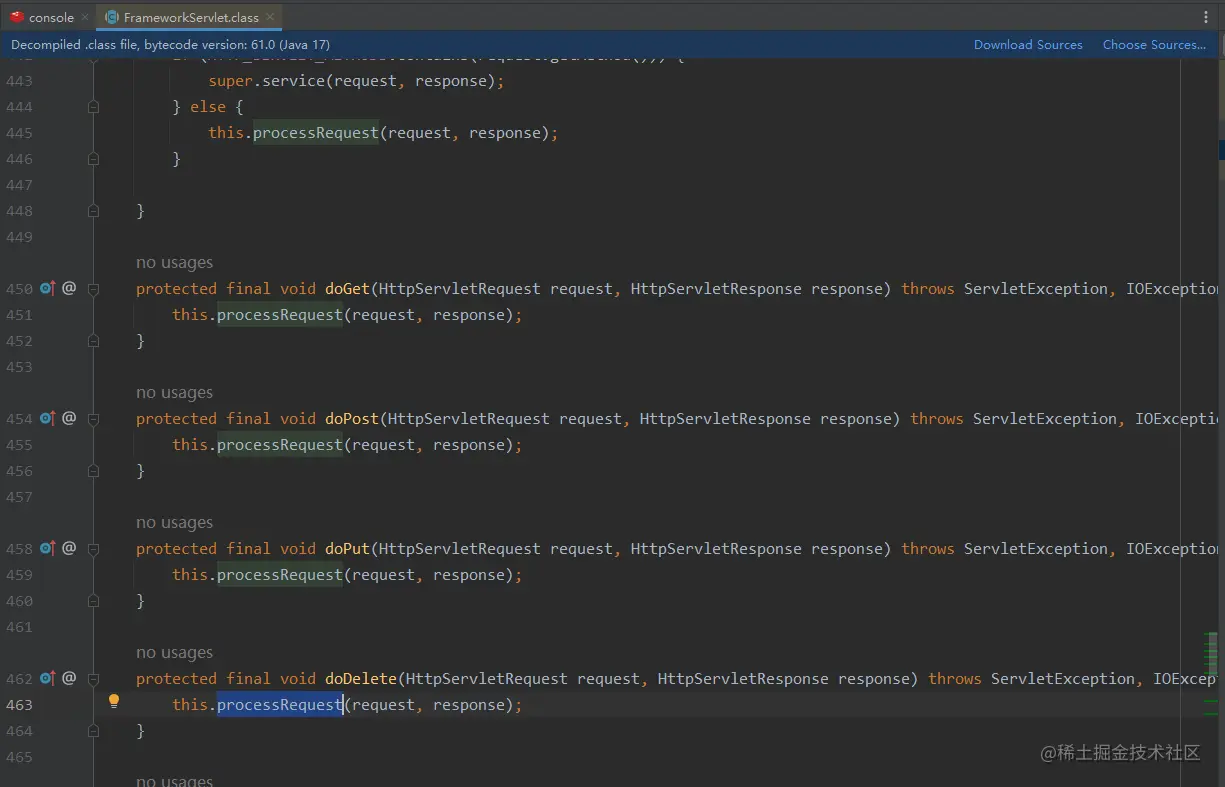Click "throws" keyword in the doGet signature

[x=928, y=289]
